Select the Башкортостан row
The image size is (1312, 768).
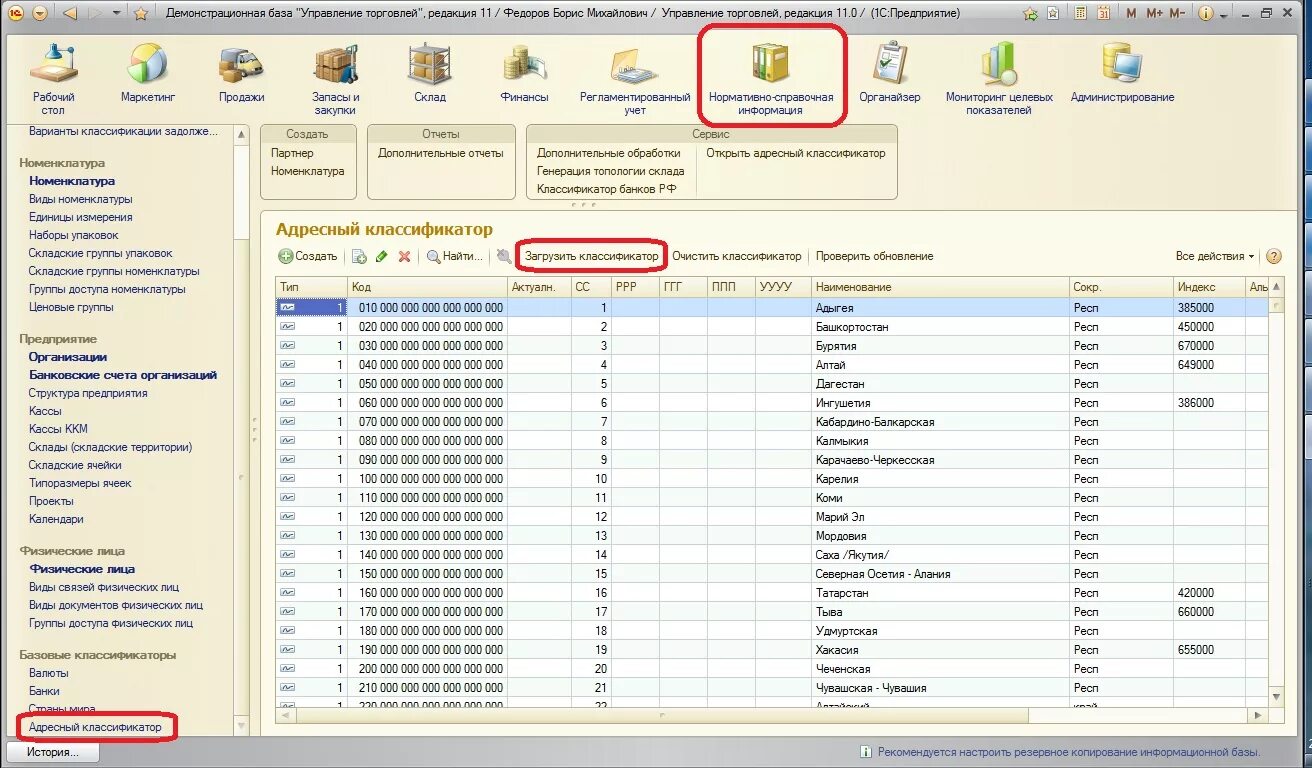772,327
